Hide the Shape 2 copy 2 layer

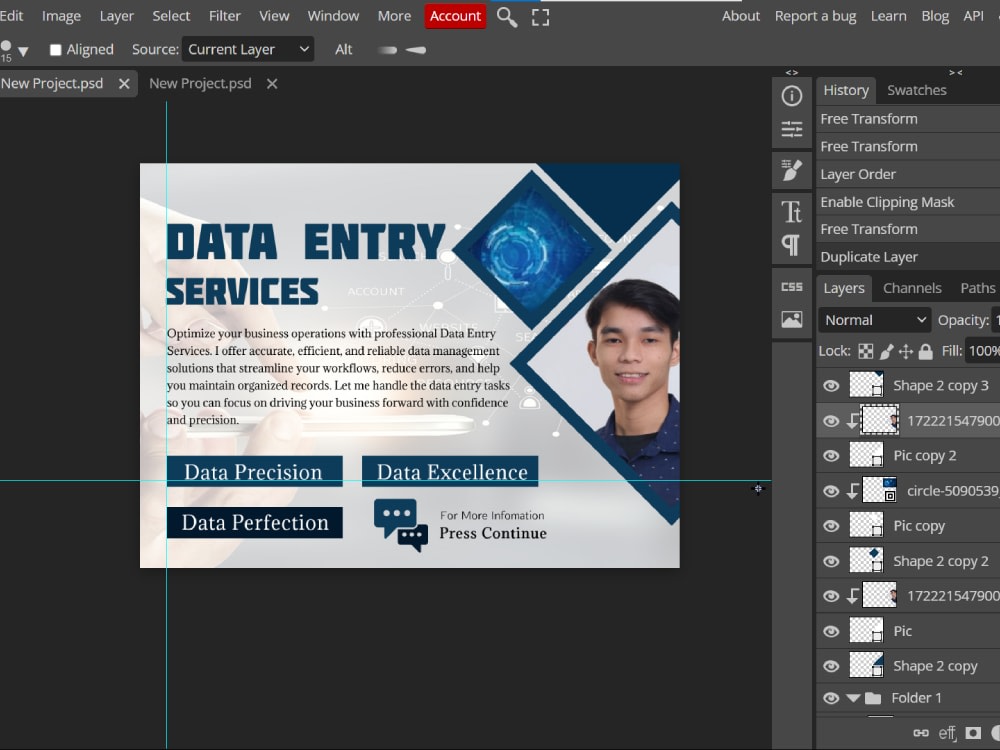coord(831,561)
